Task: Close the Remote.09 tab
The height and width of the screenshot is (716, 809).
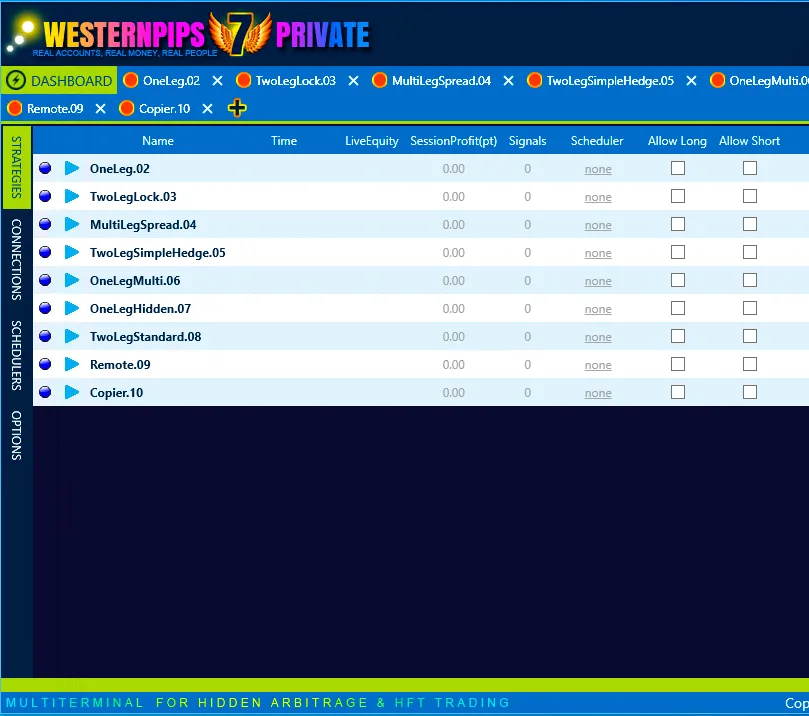Action: [x=101, y=109]
